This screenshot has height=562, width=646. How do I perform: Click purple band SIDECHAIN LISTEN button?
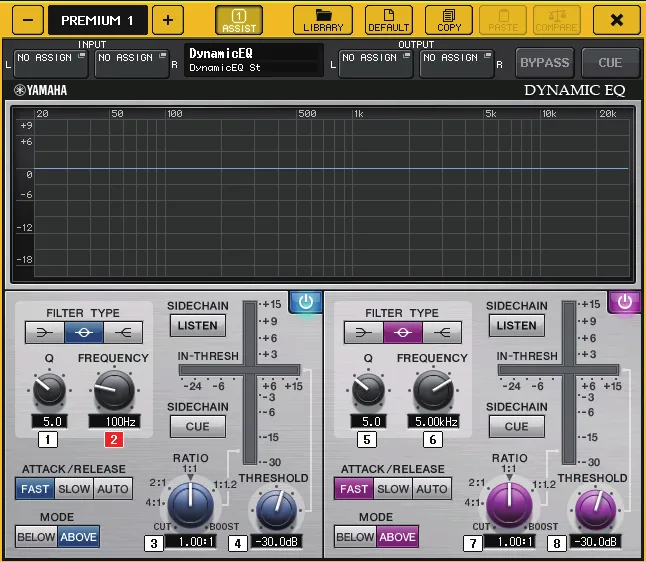[517, 325]
